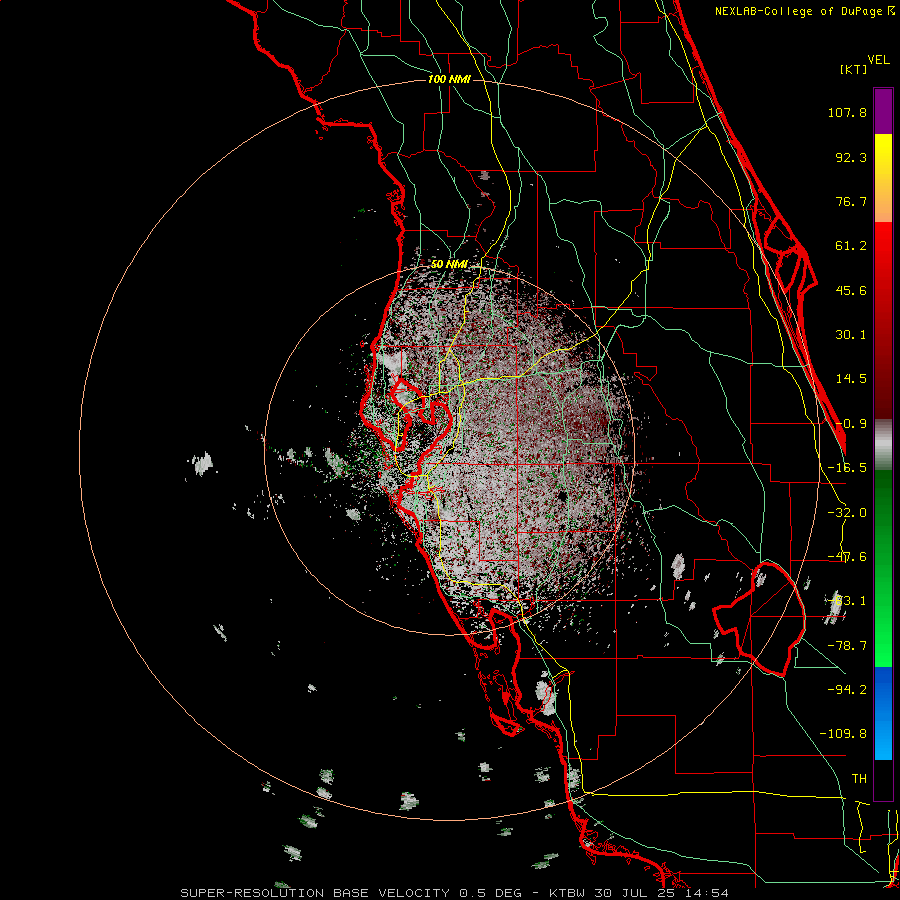The height and width of the screenshot is (900, 900).
Task: Click the light blue segment of the color bar
Action: click(x=883, y=738)
